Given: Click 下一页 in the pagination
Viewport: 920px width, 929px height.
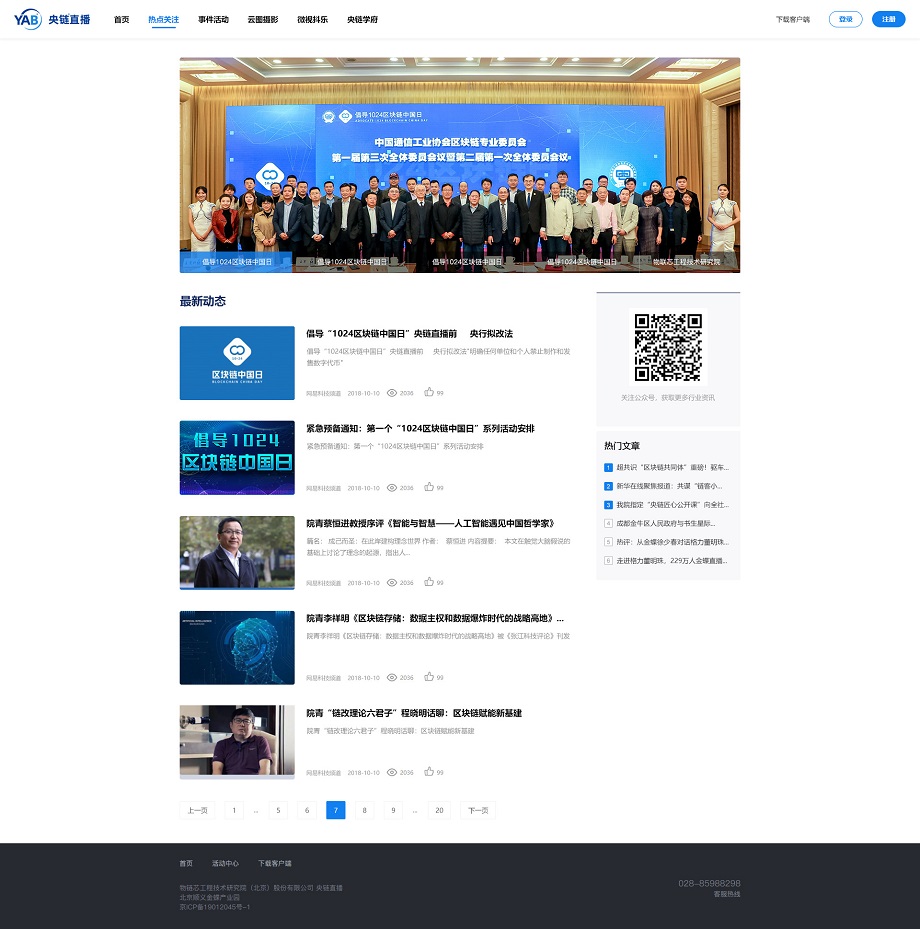Looking at the screenshot, I should point(478,810).
